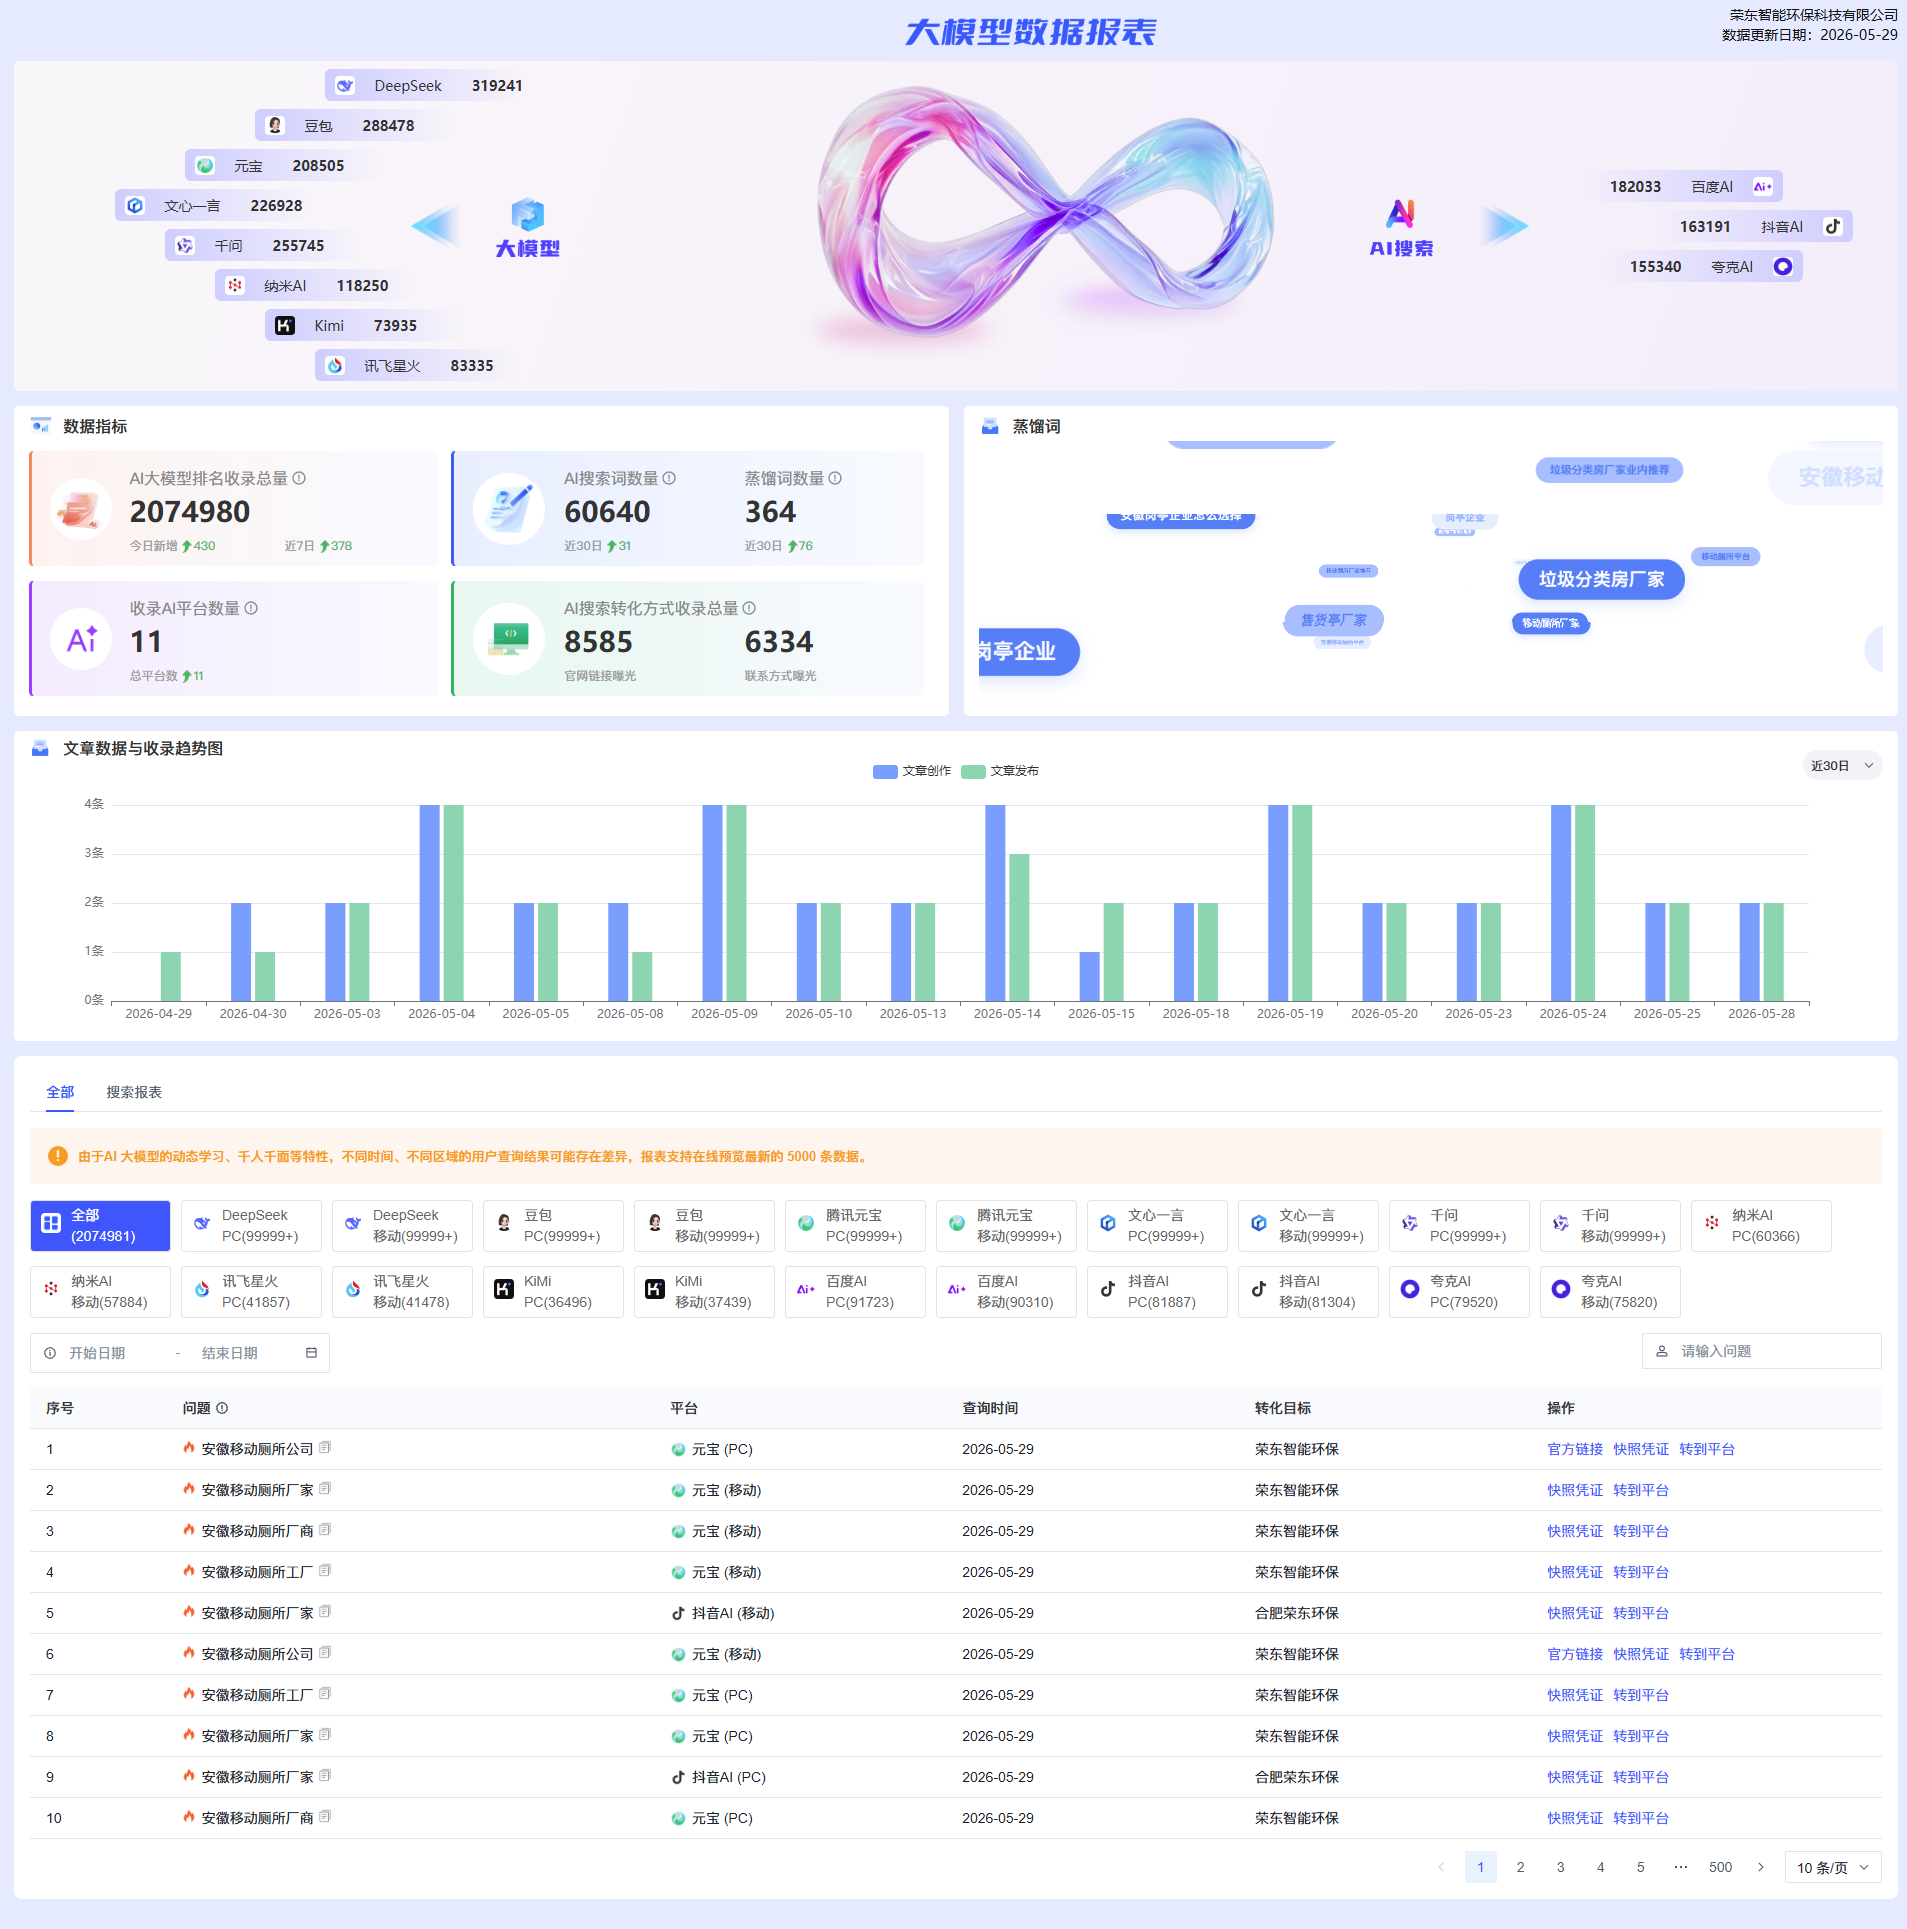This screenshot has width=1907, height=1929.
Task: Filter by 百度AI PC(91723)
Action: click(x=855, y=1292)
